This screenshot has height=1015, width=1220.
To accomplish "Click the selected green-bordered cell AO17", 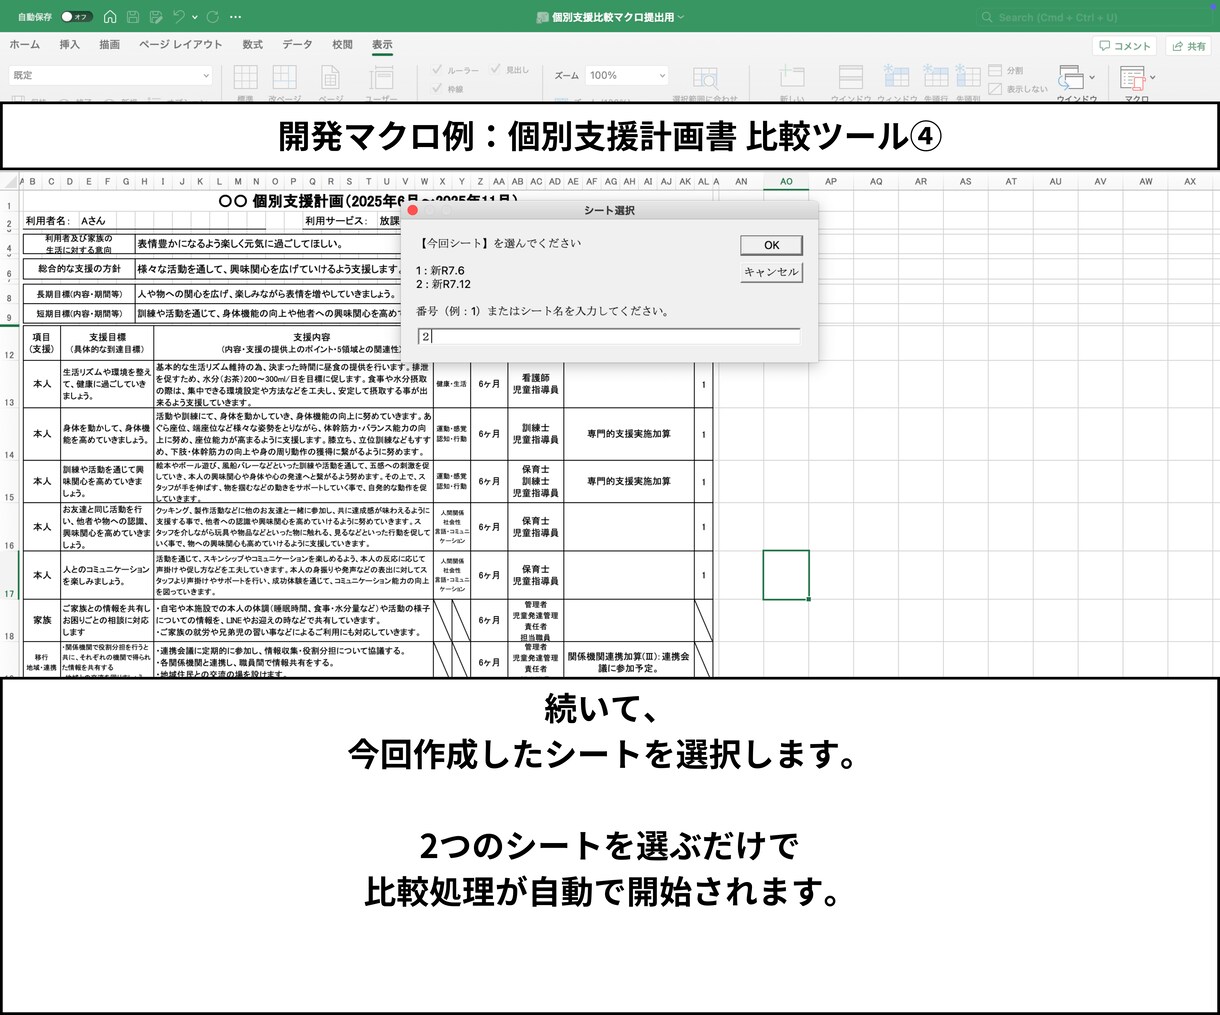I will [786, 575].
